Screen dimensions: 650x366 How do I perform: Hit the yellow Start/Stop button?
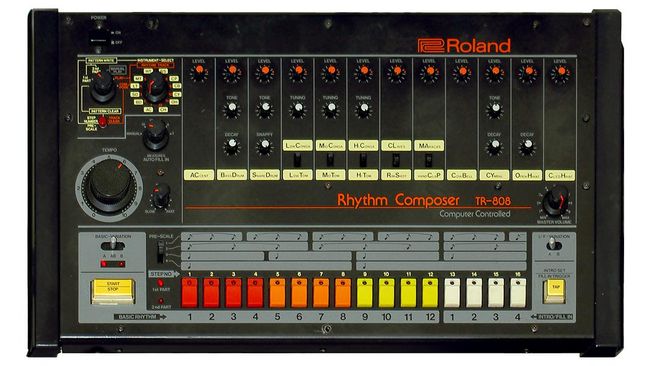(113, 291)
